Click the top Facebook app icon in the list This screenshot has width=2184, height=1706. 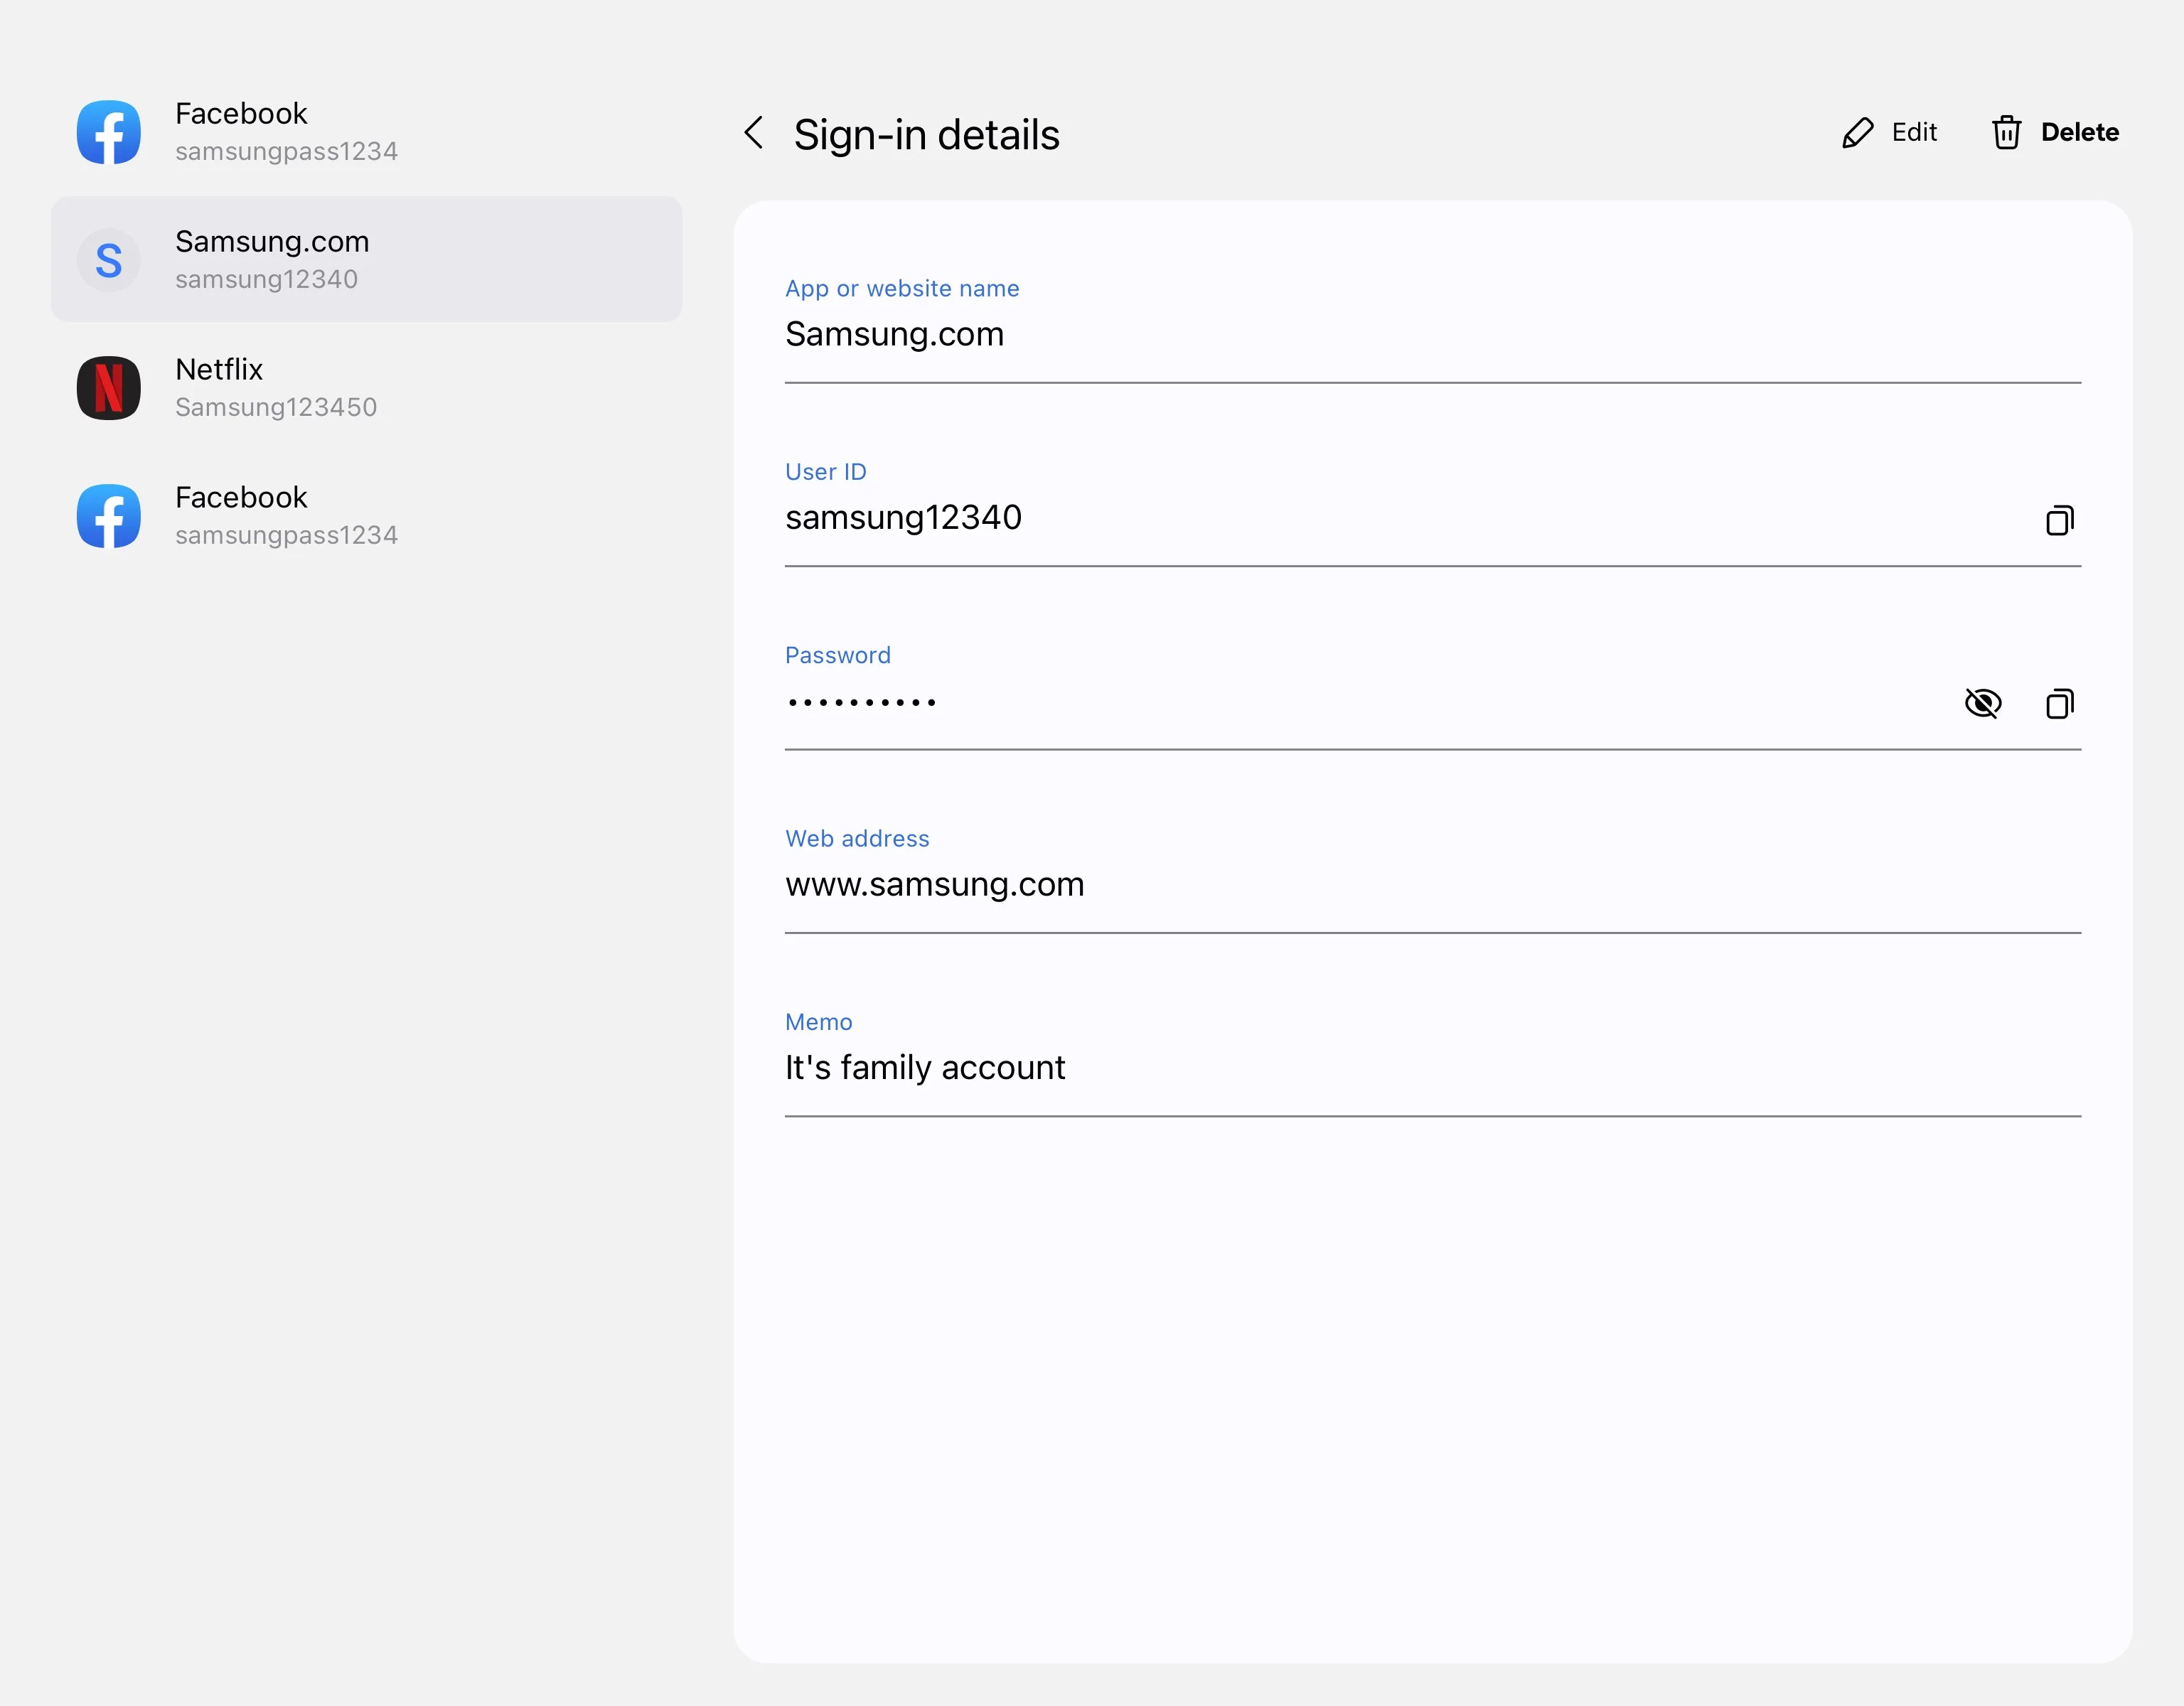(x=109, y=132)
